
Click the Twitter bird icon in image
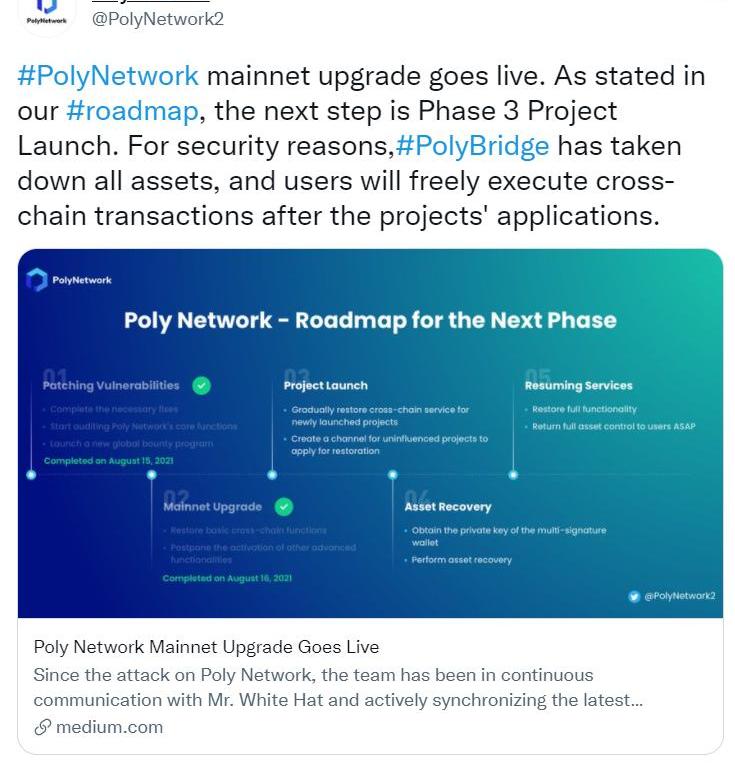tap(633, 596)
